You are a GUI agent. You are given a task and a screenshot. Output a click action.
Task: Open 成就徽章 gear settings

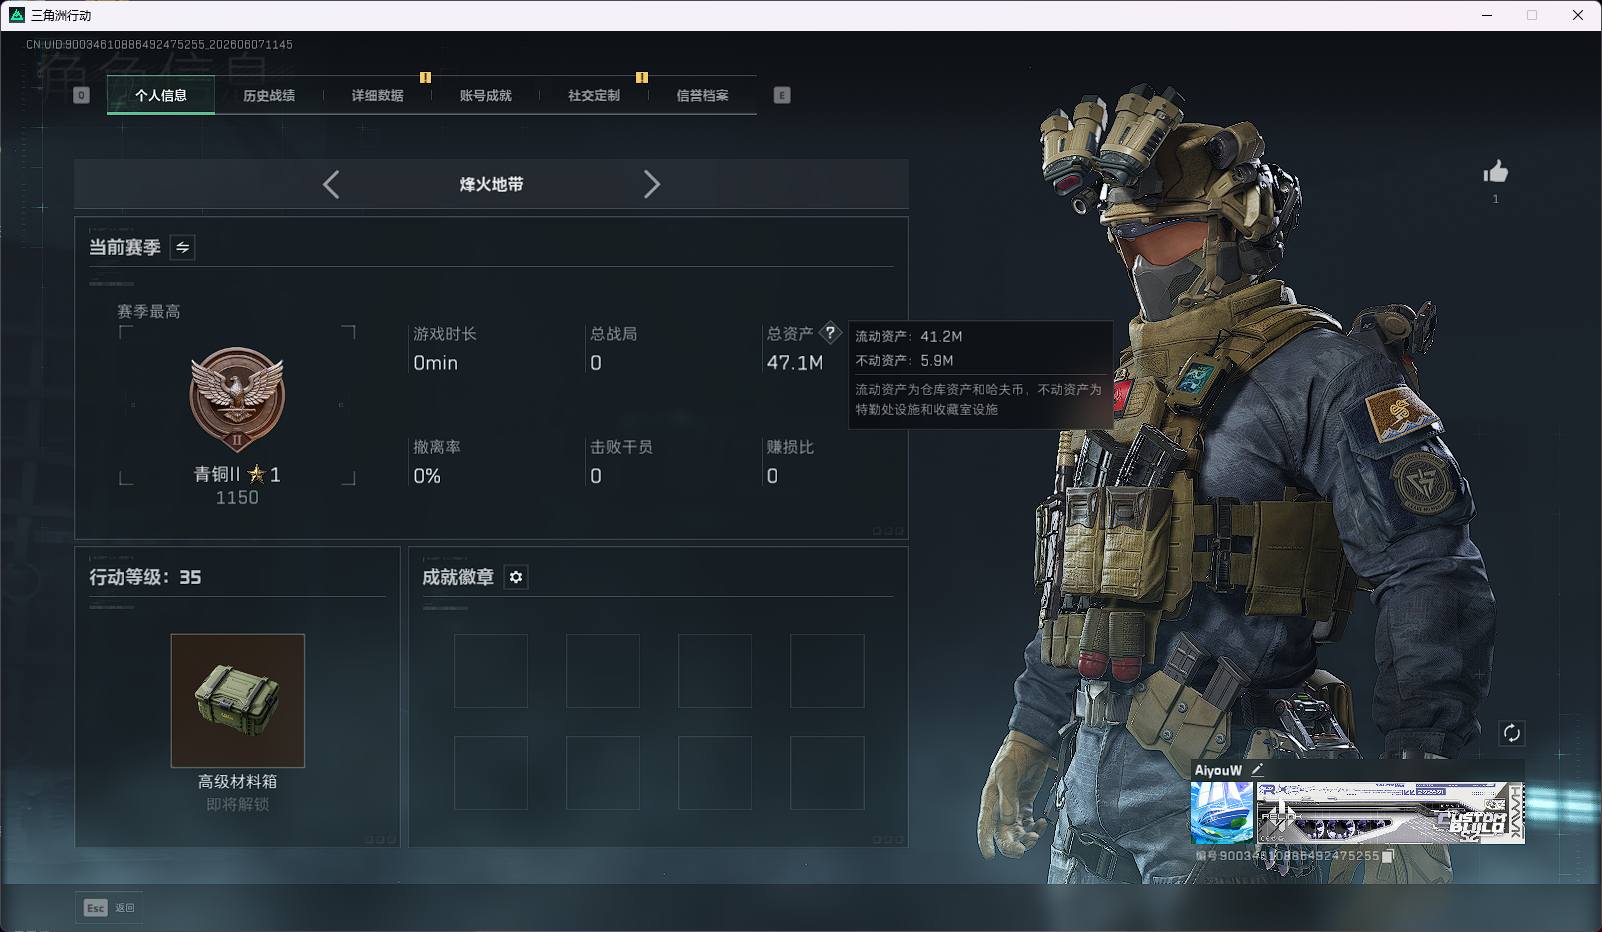[x=516, y=577]
